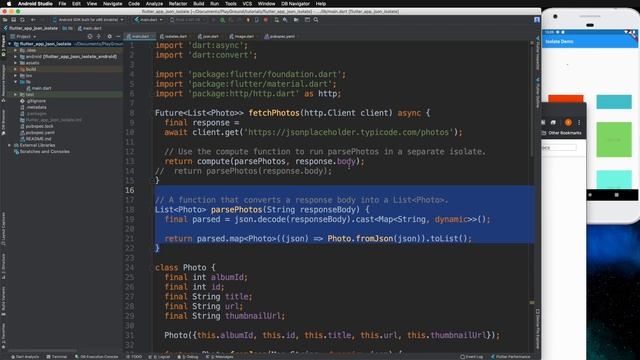This screenshot has height=360, width=640.
Task: Open the DB Navigator menu
Action: pyautogui.click(x=295, y=4)
